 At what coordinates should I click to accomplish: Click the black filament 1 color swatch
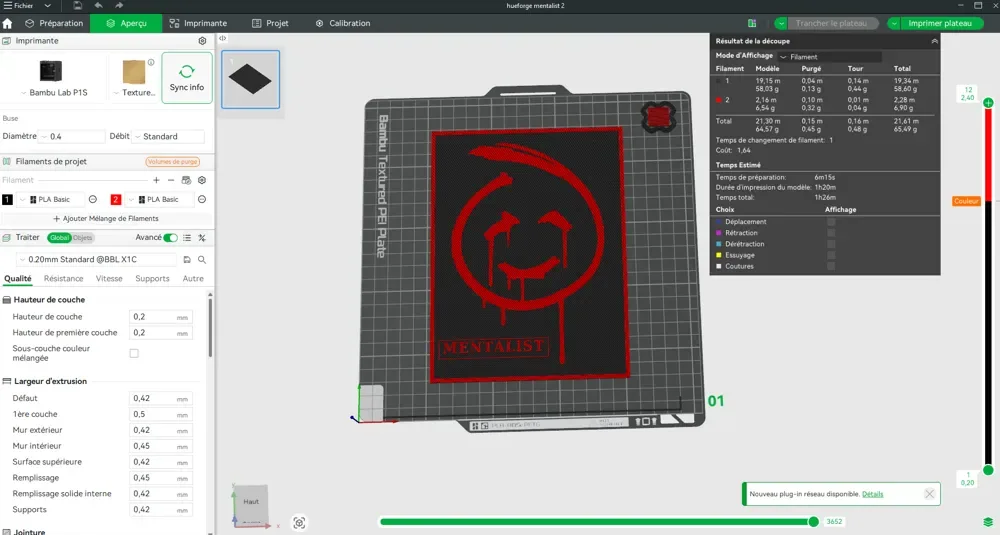(x=7, y=200)
